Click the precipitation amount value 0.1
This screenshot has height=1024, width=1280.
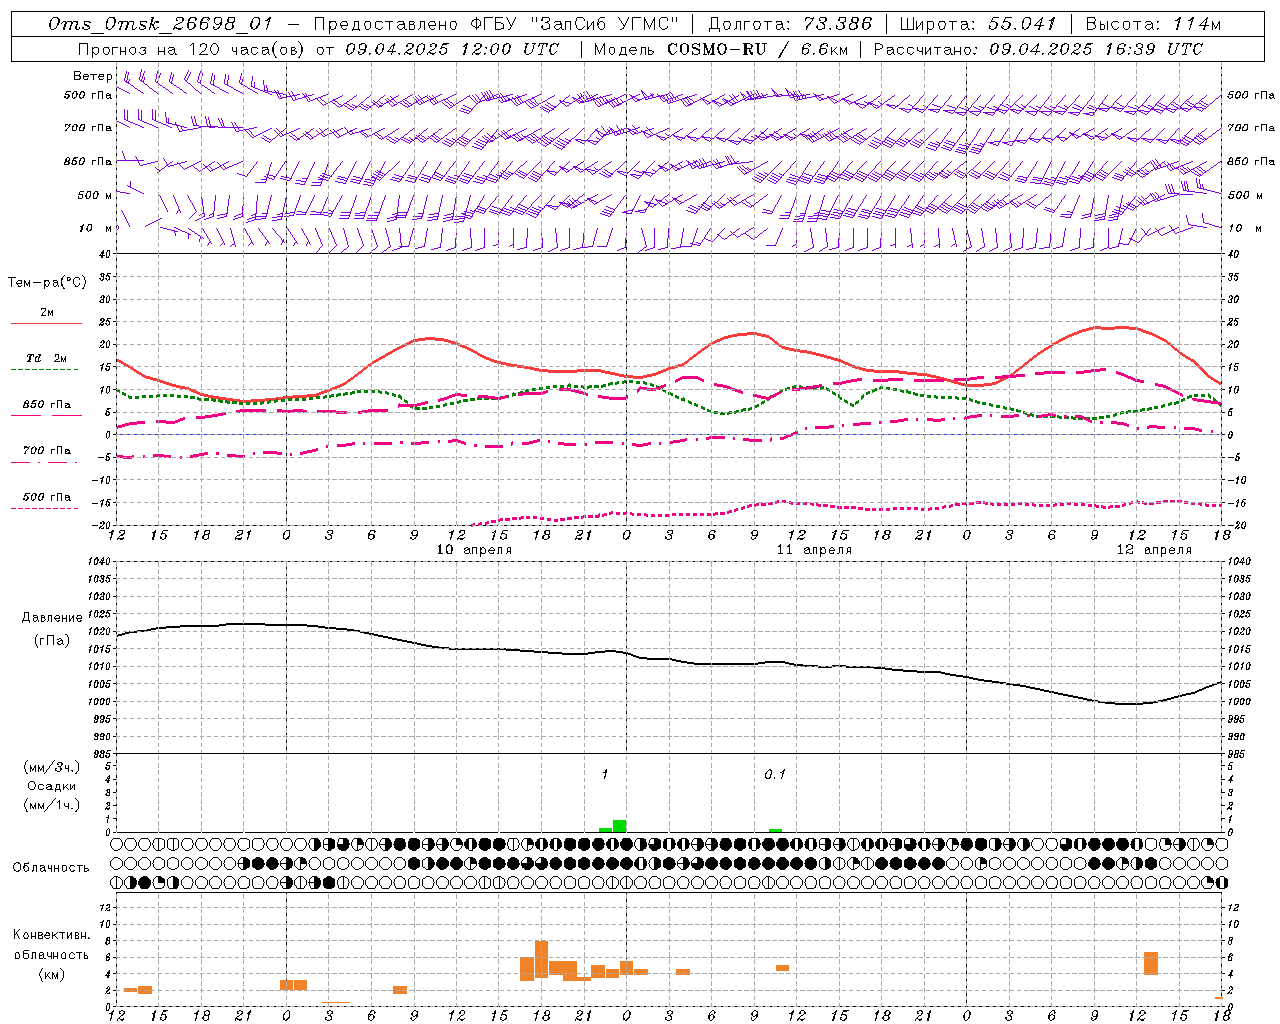[775, 774]
